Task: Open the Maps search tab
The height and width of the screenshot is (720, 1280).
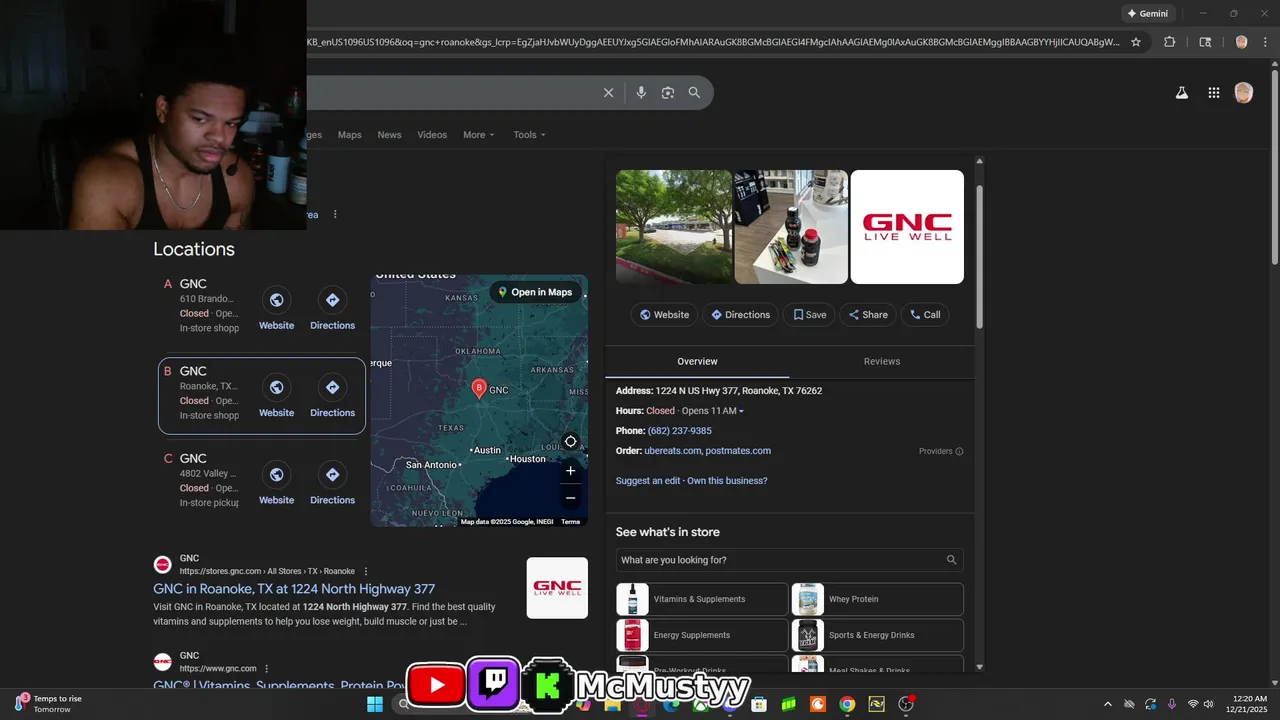Action: coord(349,135)
